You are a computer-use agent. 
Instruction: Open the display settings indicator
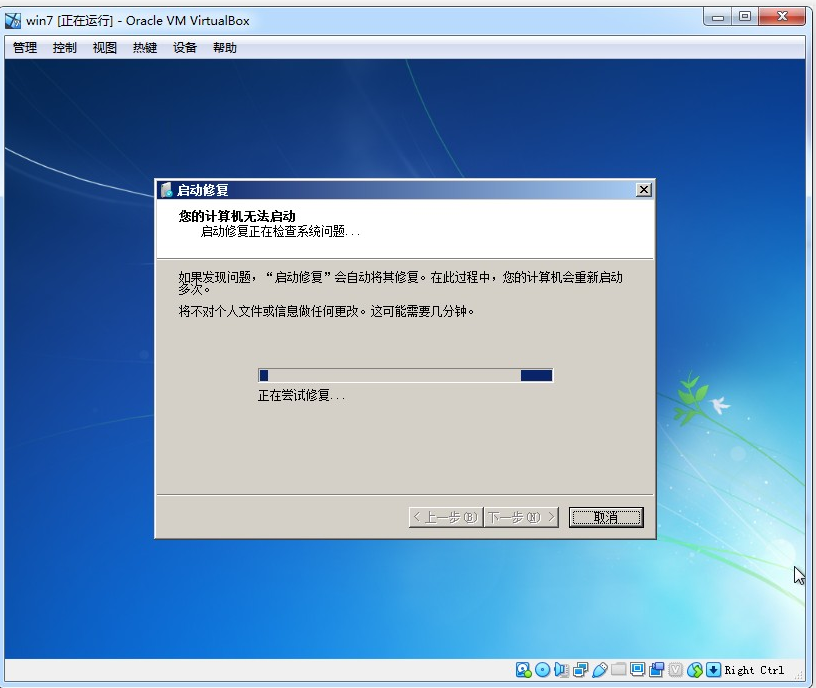point(638,669)
